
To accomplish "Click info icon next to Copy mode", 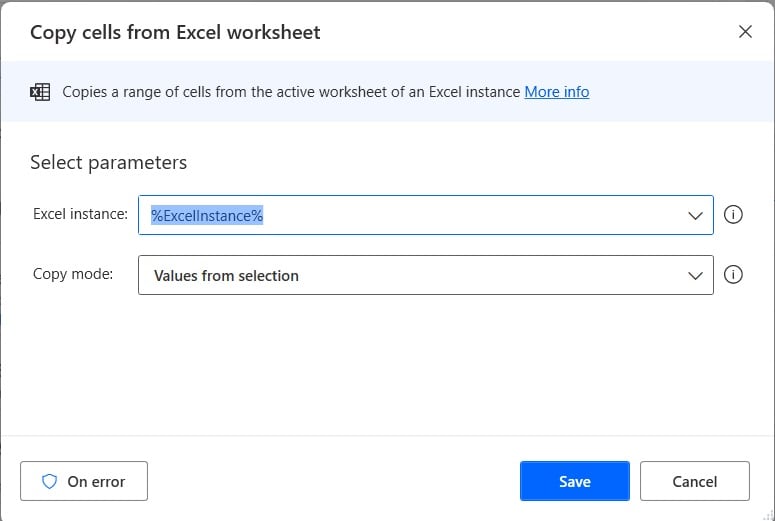I will pos(733,275).
